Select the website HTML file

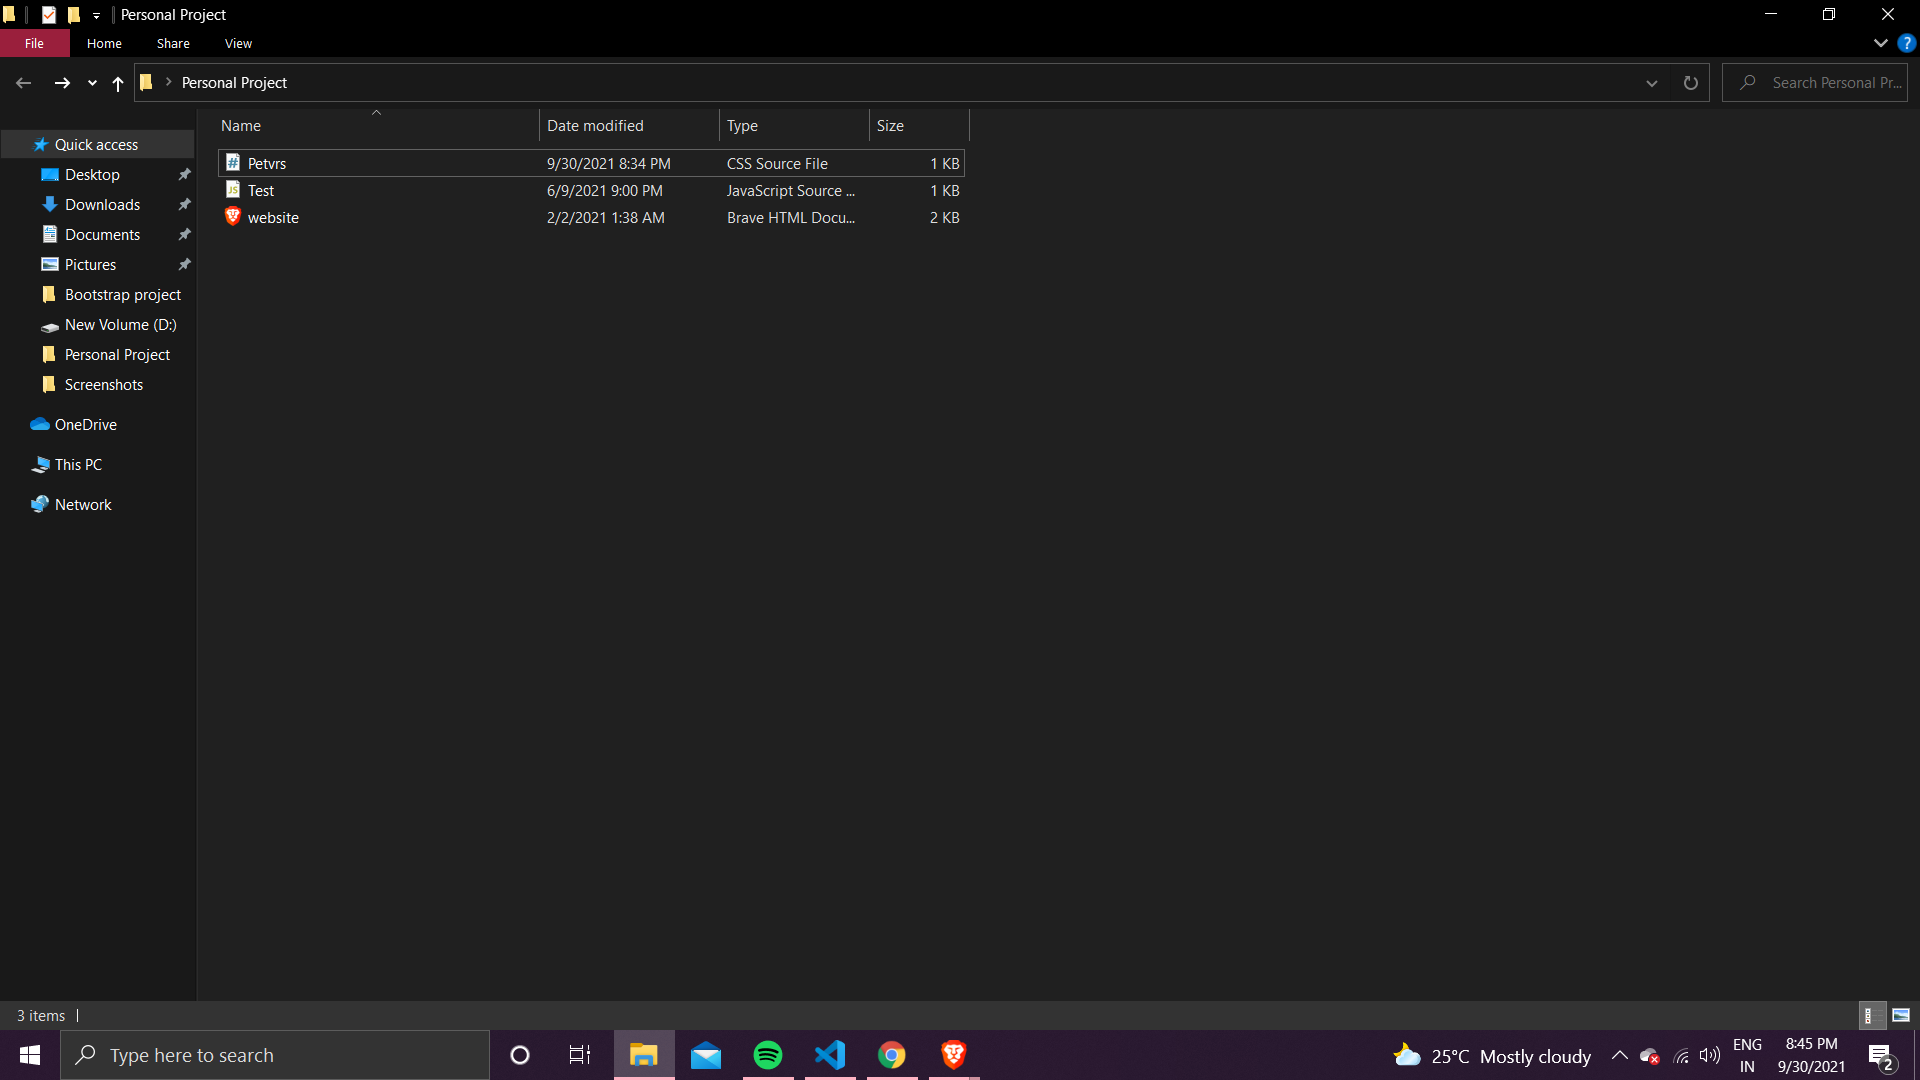coord(273,218)
